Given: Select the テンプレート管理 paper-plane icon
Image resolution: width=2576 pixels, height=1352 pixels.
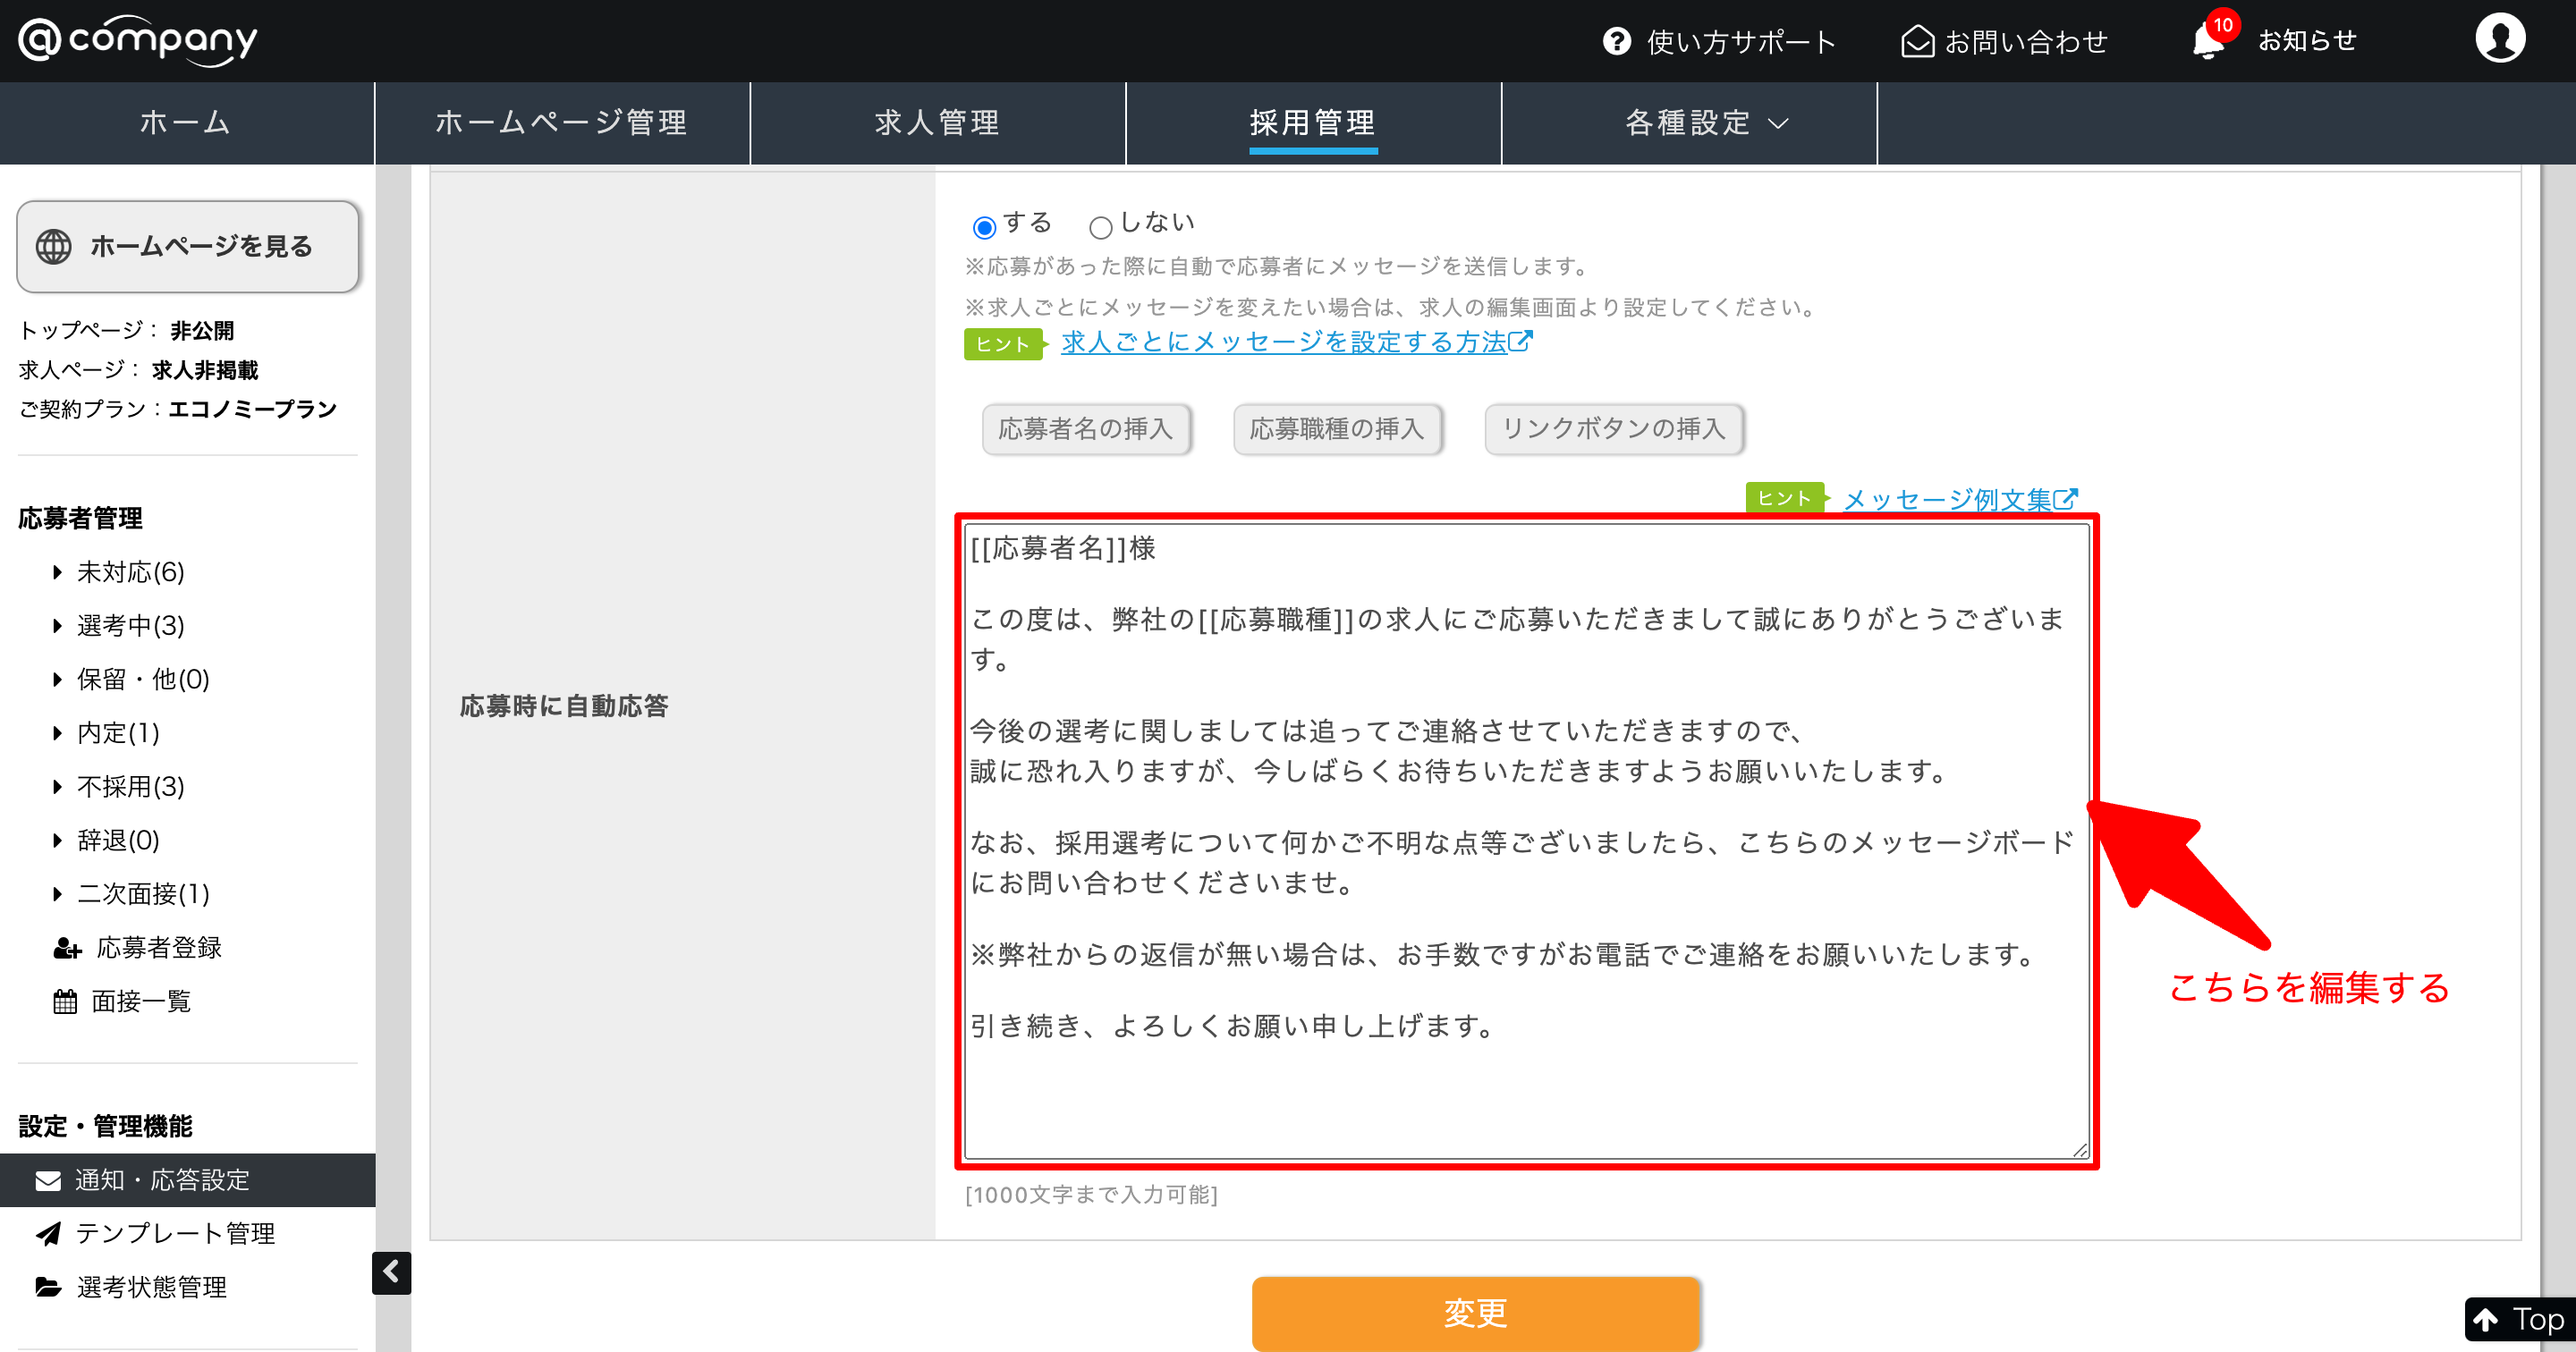Looking at the screenshot, I should (48, 1233).
